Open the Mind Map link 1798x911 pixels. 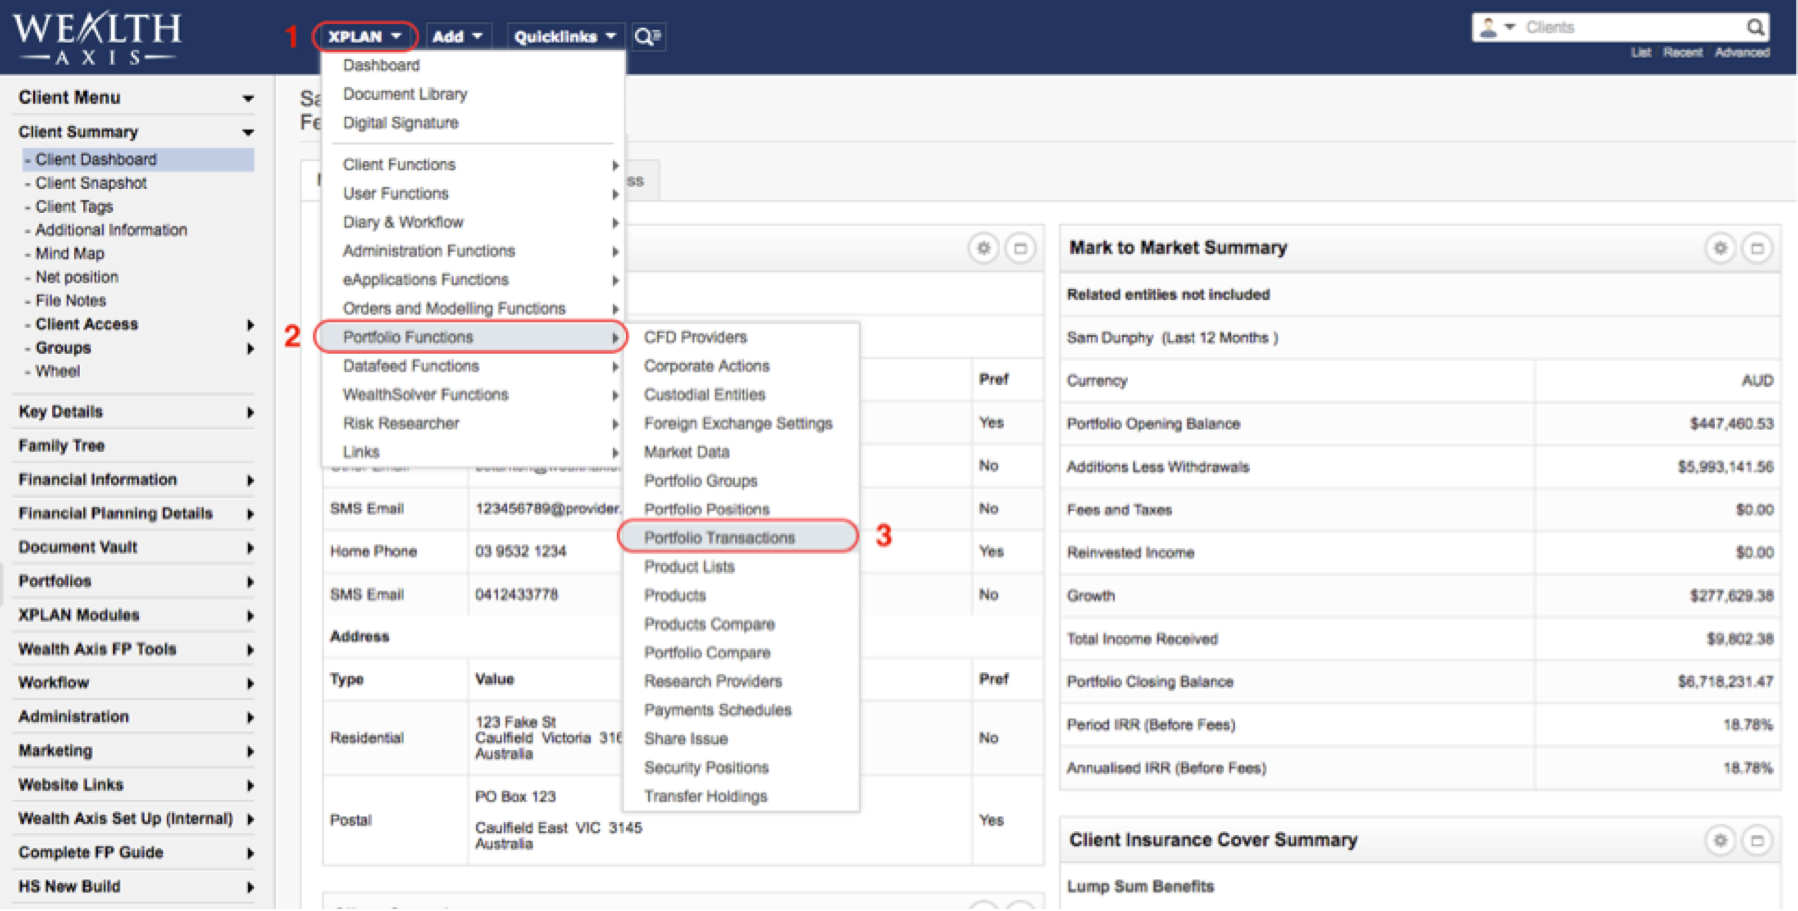pyautogui.click(x=70, y=254)
